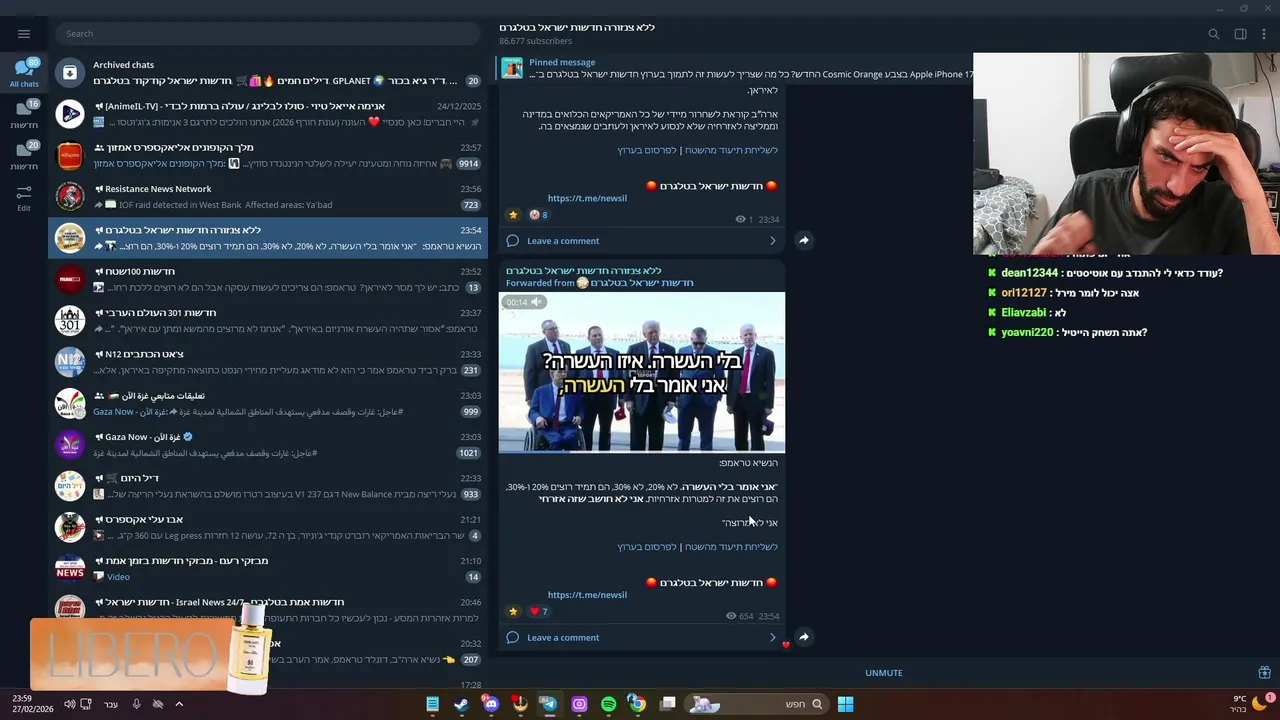Click לפרסום בערוץ link in the 23:34 post
Viewport: 1280px width, 720px height.
pyautogui.click(x=647, y=150)
